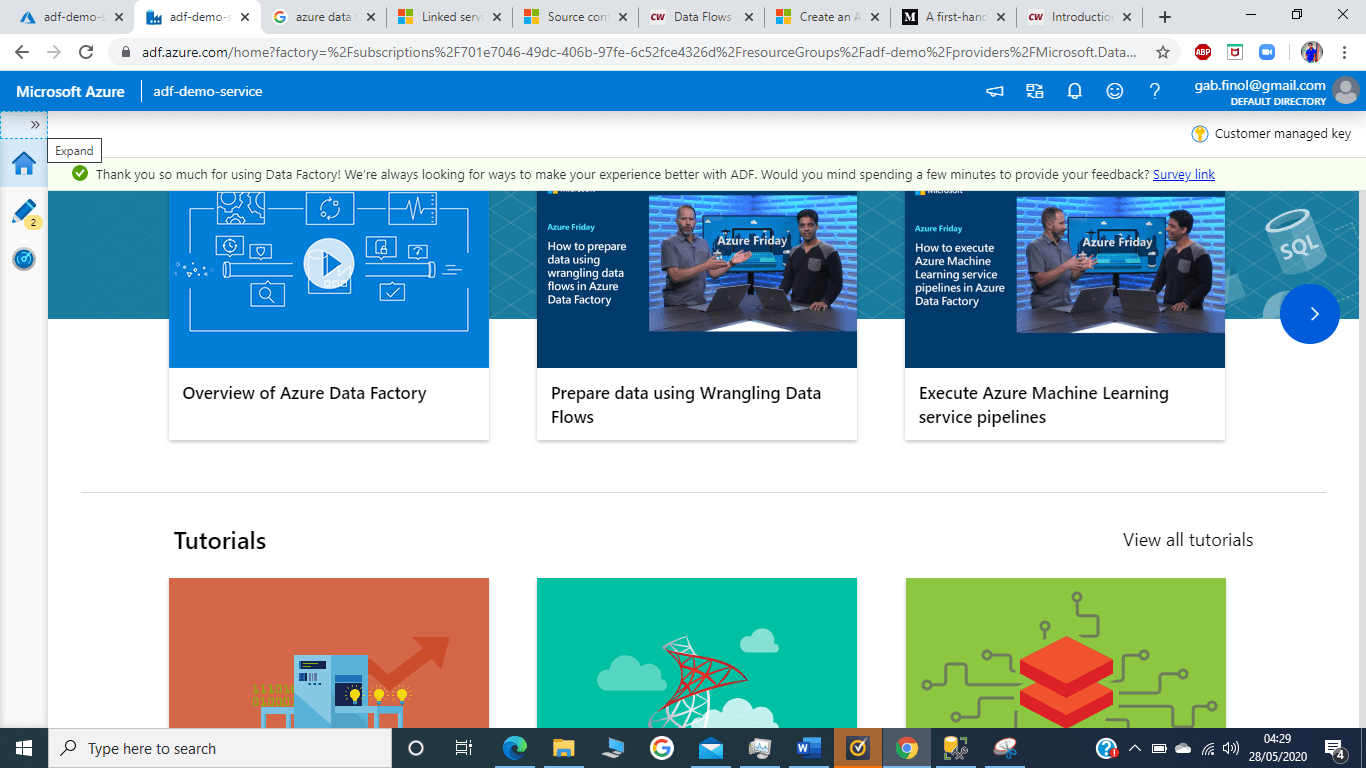Click View all tutorials link

[1187, 540]
